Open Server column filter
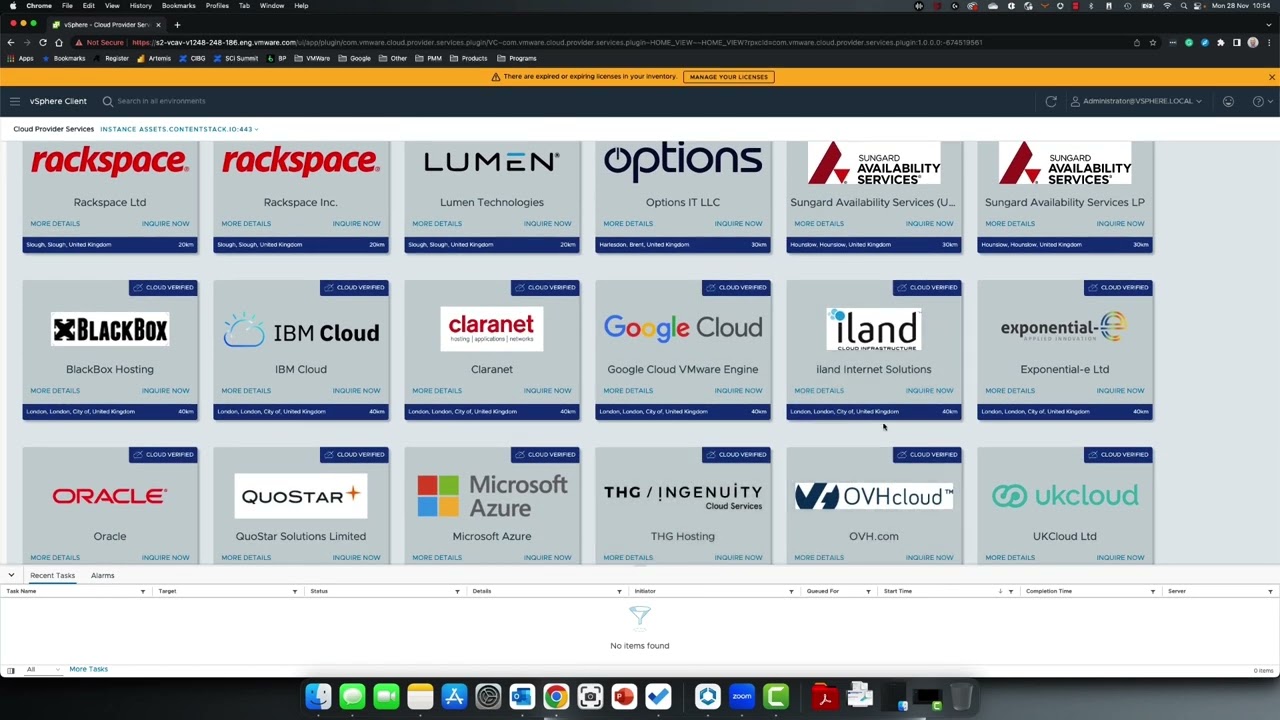 point(1270,591)
